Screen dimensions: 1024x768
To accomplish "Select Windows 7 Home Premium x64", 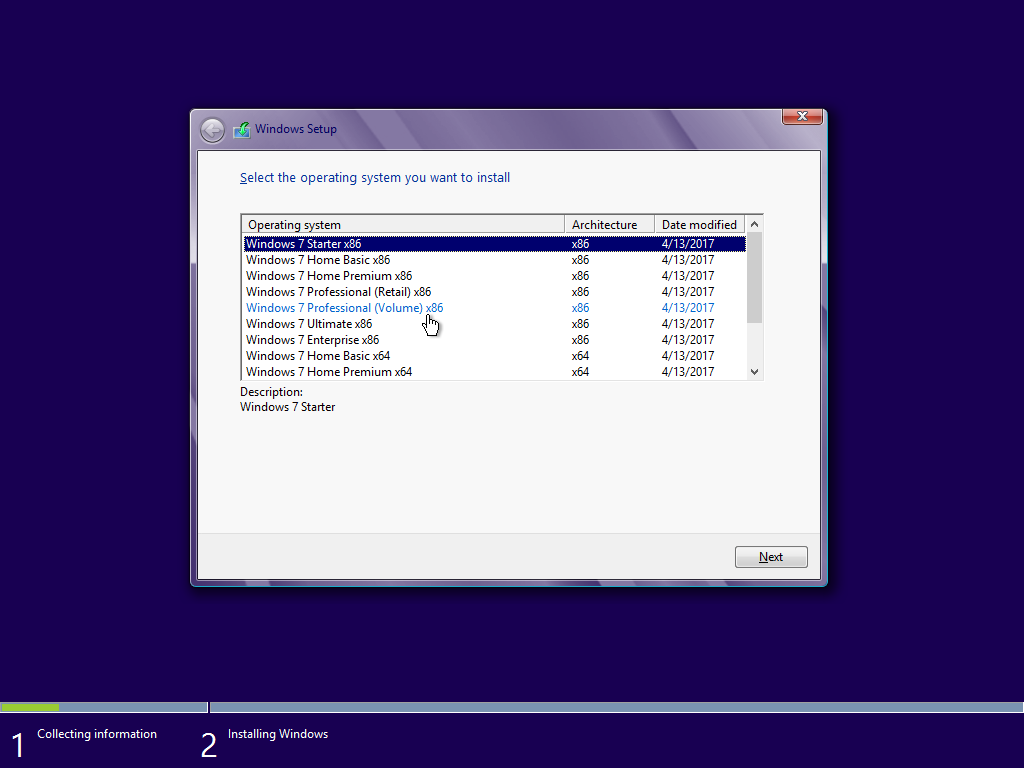I will point(494,372).
